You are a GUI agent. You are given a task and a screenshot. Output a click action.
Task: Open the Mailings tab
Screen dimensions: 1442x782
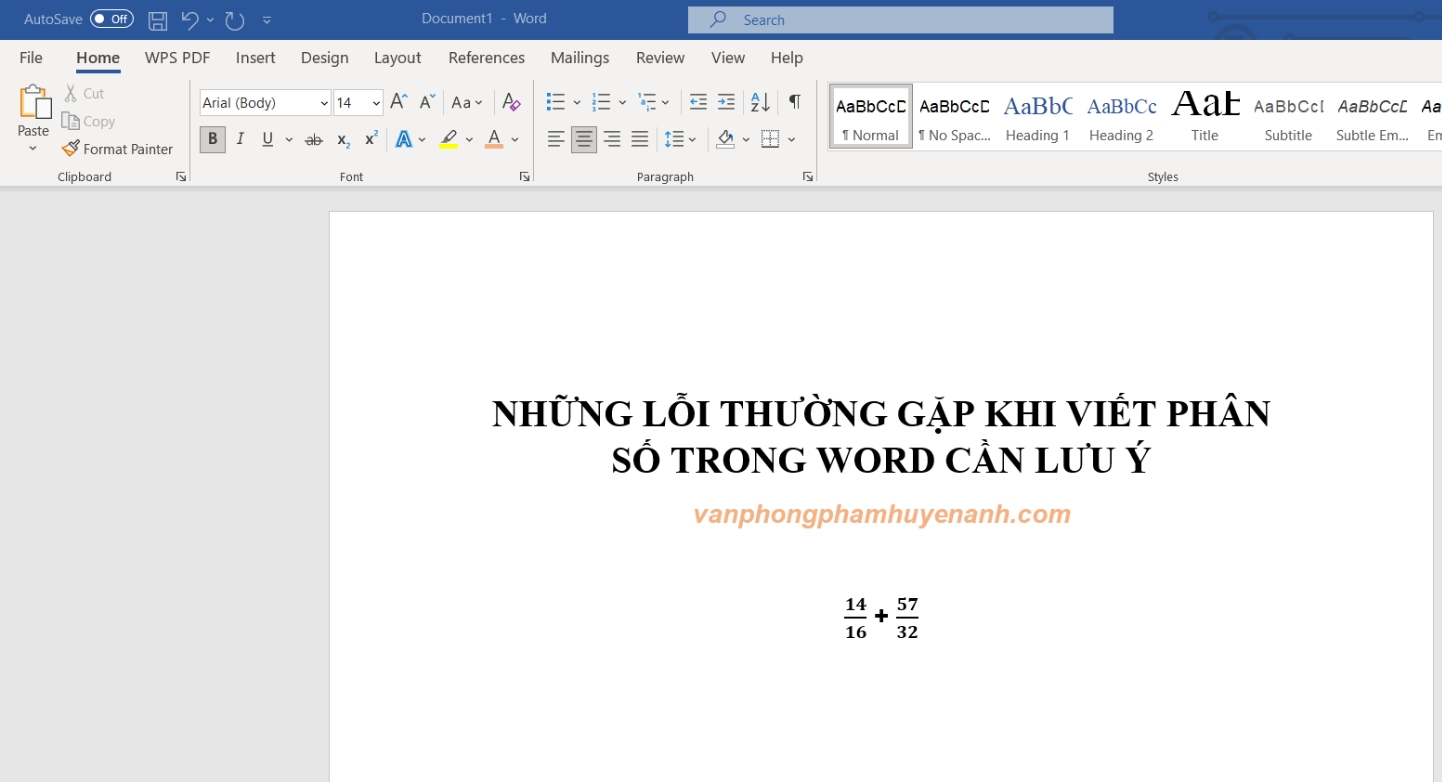580,58
